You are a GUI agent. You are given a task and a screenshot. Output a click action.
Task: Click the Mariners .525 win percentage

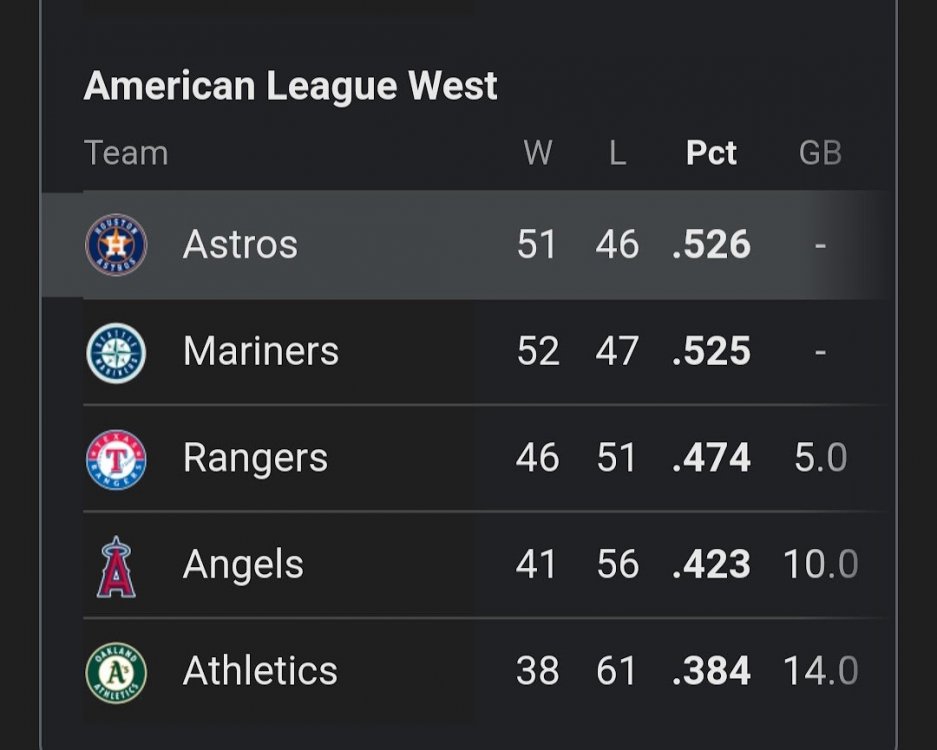(x=711, y=352)
